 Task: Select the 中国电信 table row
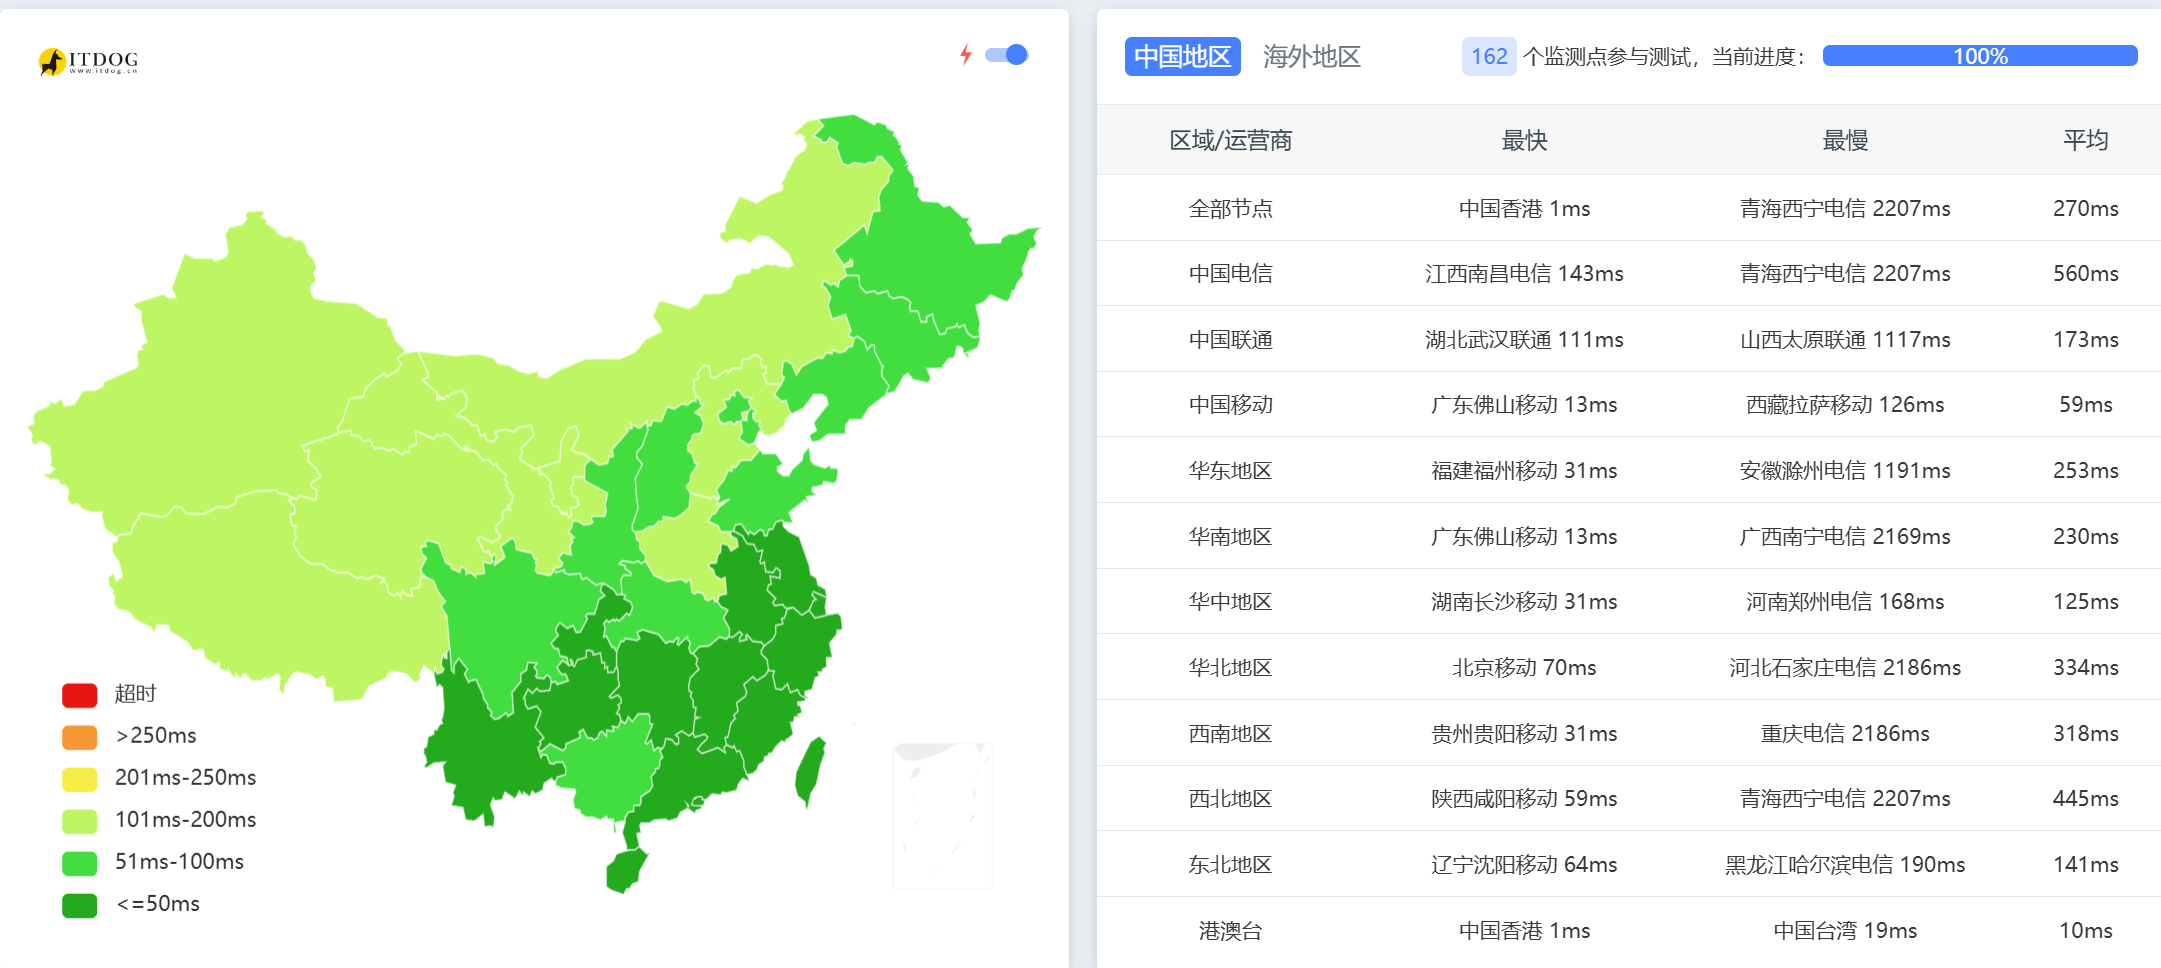1230,274
